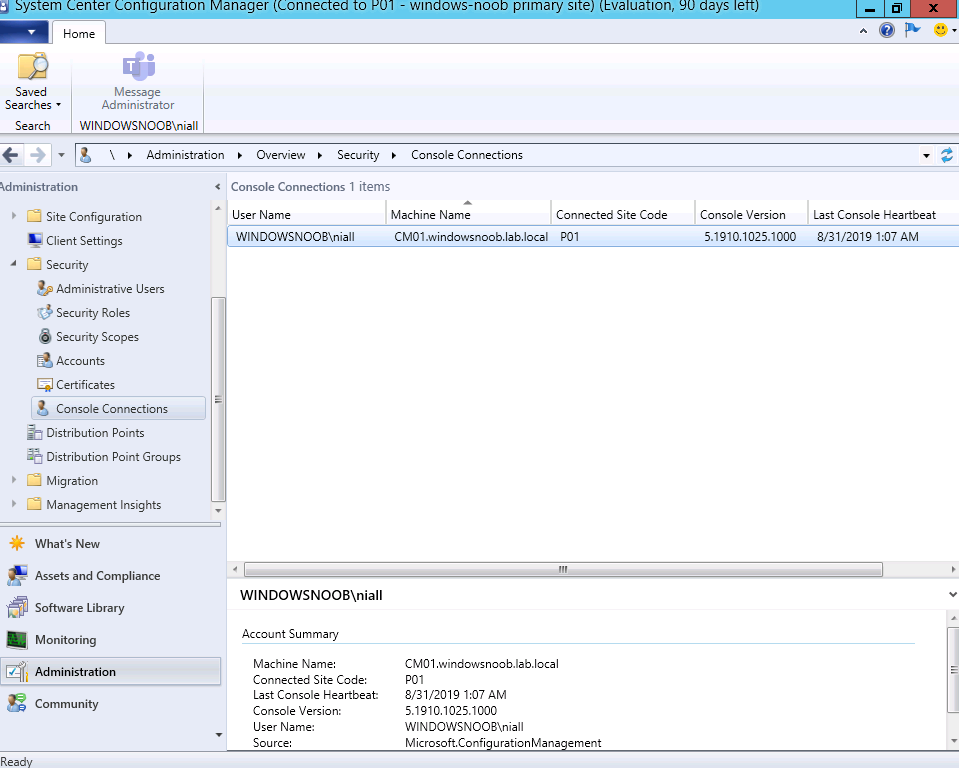Click the Security folder icon
Screen dimensions: 959x768
click(34, 264)
